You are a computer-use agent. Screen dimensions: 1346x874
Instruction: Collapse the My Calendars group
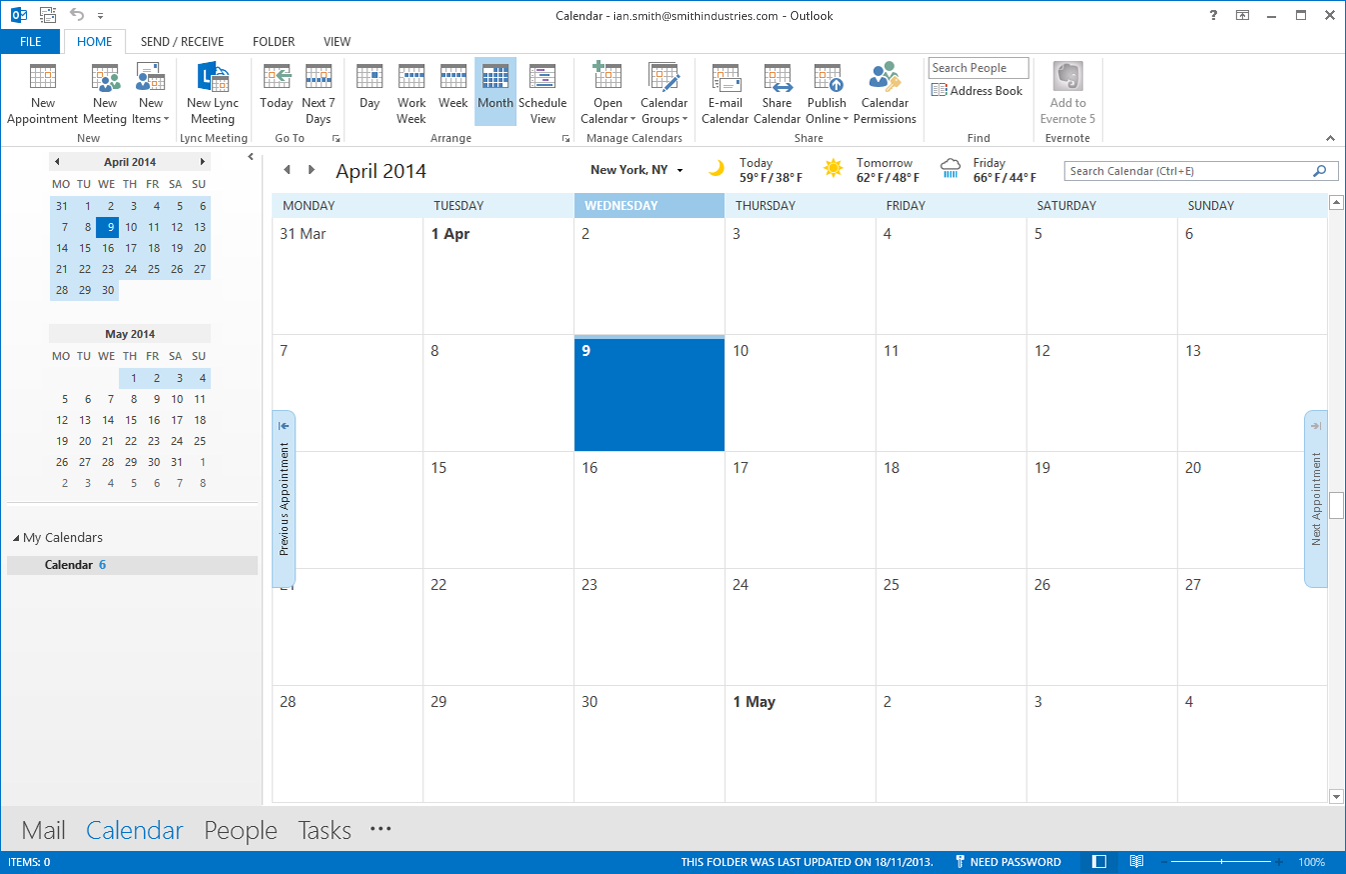(x=16, y=538)
